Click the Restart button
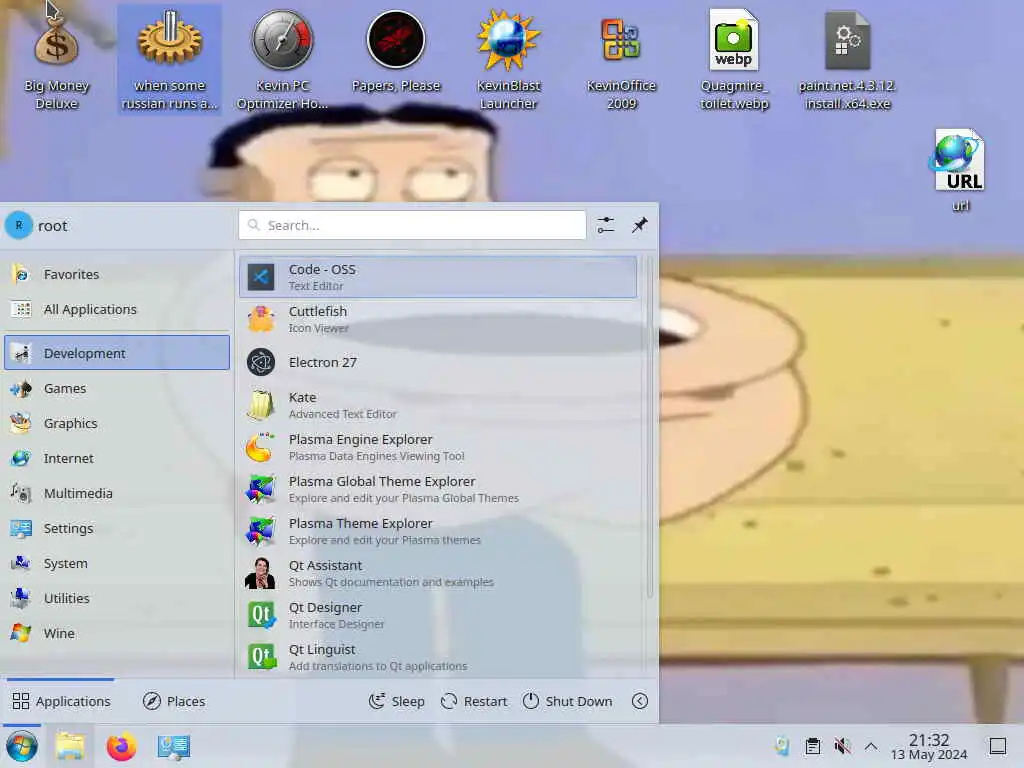1024x768 pixels. point(474,701)
